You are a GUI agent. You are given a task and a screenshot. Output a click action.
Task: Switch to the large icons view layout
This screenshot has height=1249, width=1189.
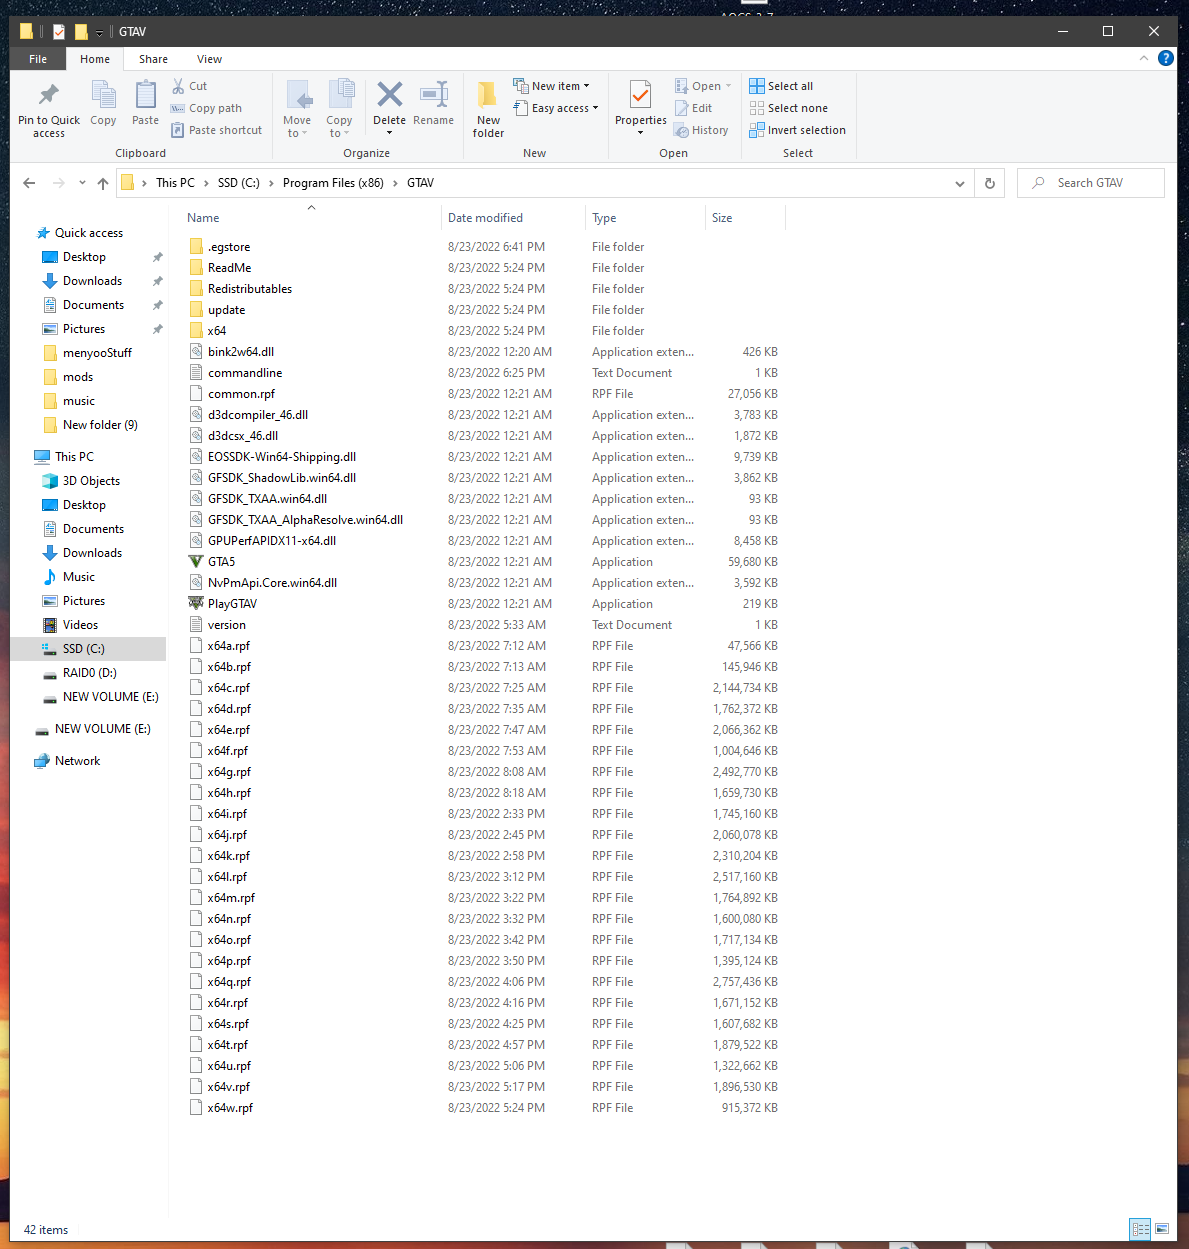[x=1162, y=1229]
